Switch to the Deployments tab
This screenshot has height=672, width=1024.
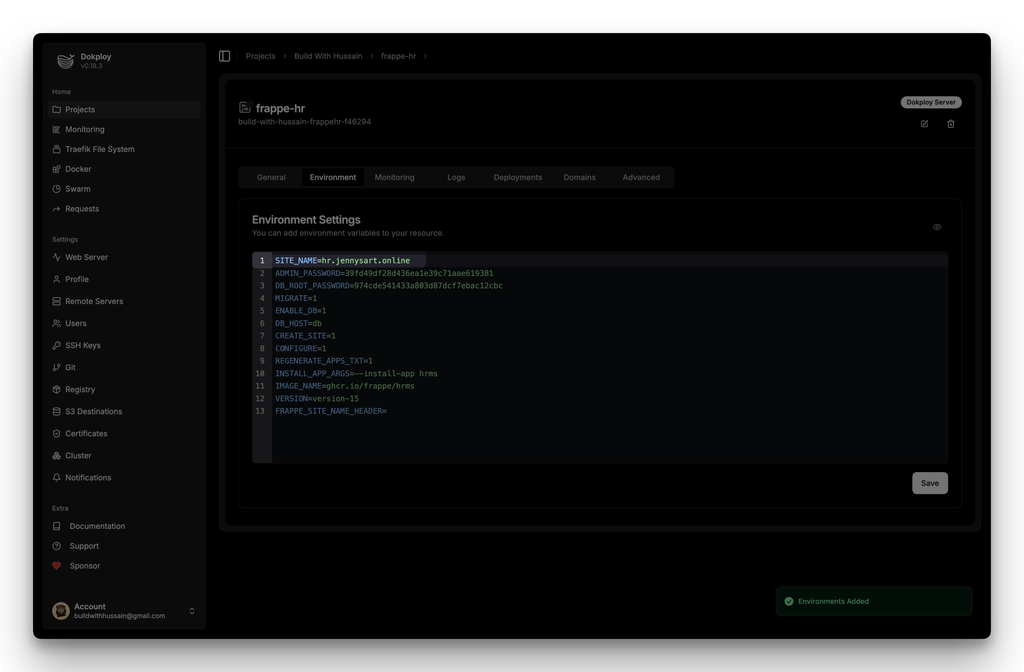pyautogui.click(x=517, y=177)
